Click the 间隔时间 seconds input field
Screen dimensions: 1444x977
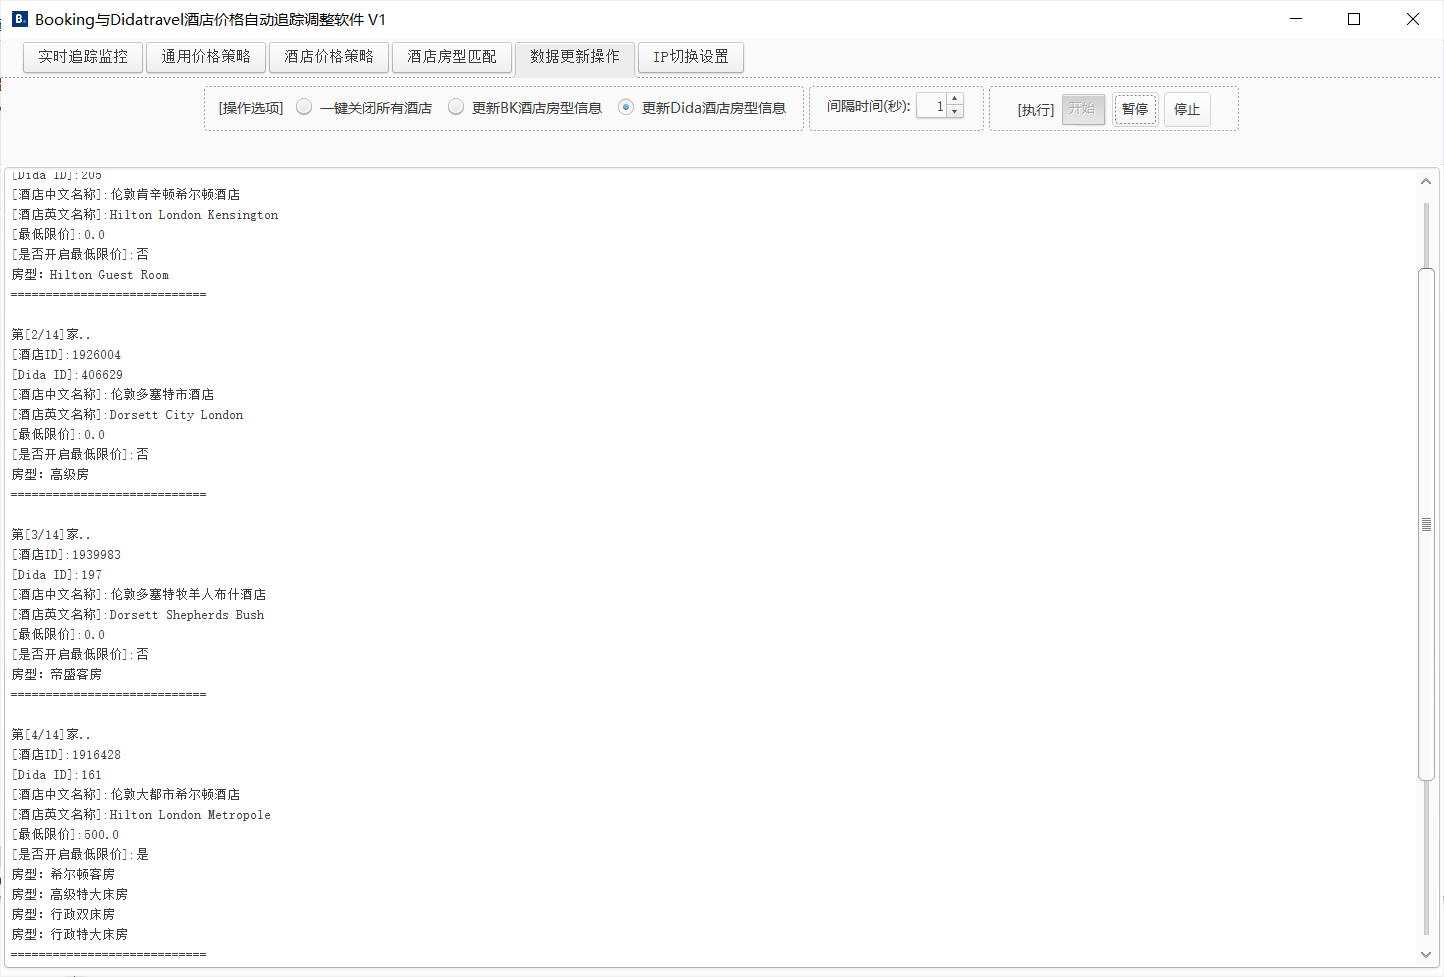pyautogui.click(x=932, y=106)
